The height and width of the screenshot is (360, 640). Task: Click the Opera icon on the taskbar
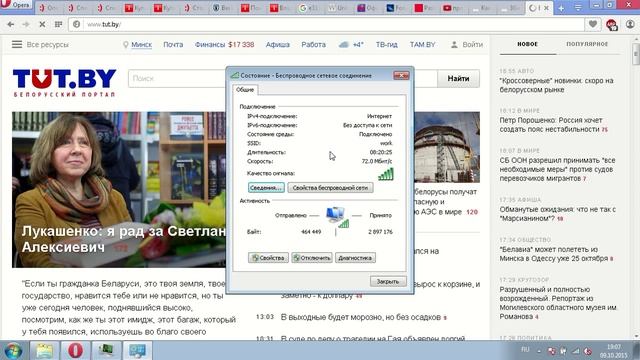[75, 351]
